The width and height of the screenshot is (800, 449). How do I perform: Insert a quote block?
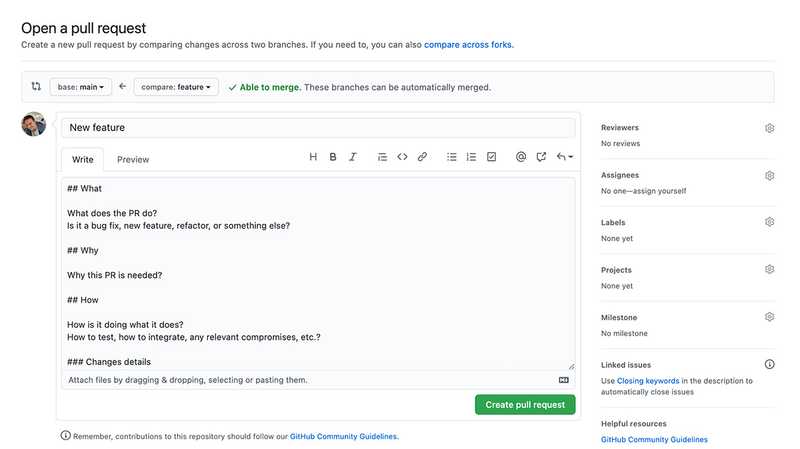[x=382, y=157]
